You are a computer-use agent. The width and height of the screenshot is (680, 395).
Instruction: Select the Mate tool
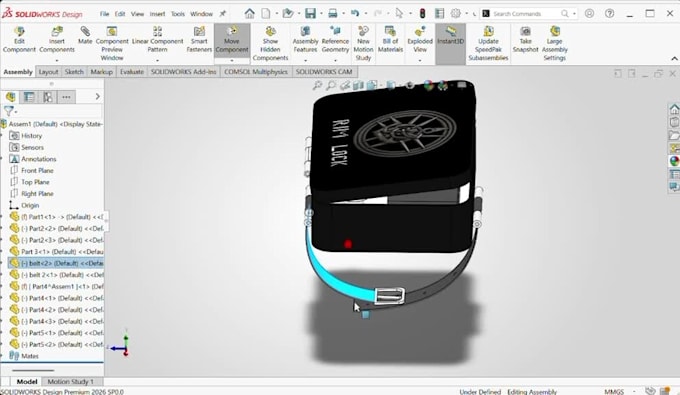click(x=85, y=36)
